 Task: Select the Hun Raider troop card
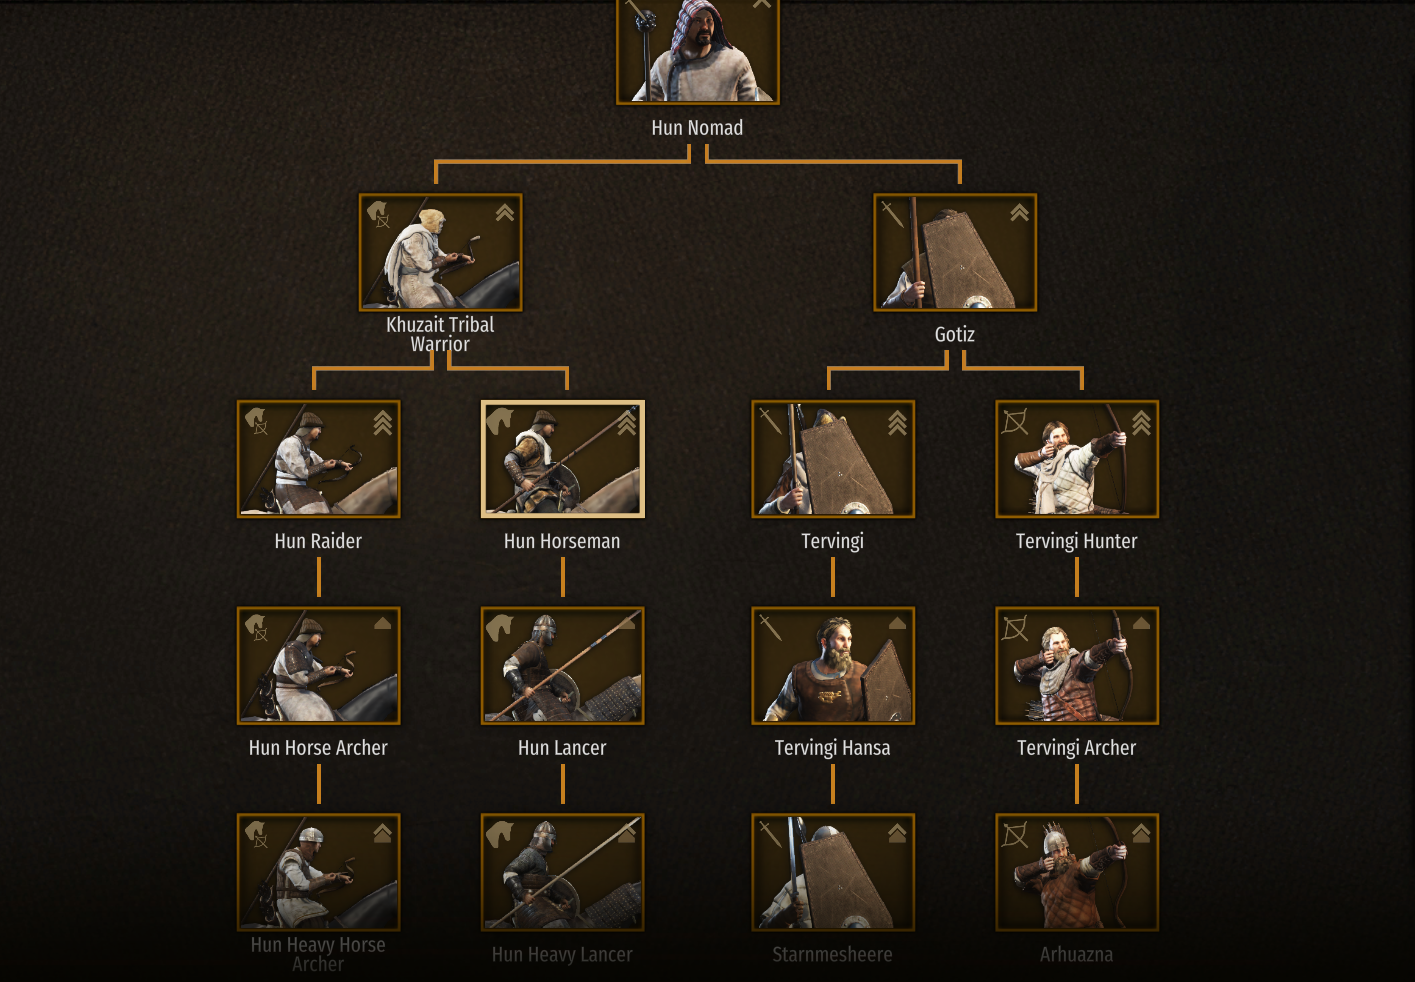point(318,459)
